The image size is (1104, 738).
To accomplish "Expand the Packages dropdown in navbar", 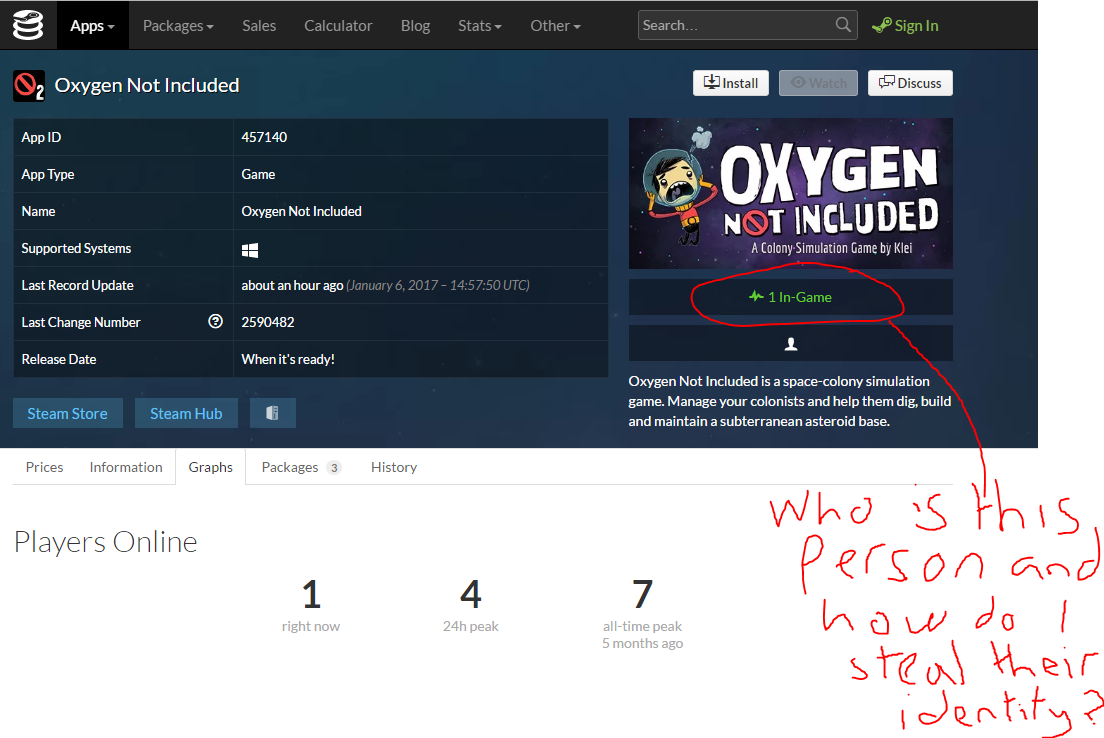I will click(x=178, y=26).
